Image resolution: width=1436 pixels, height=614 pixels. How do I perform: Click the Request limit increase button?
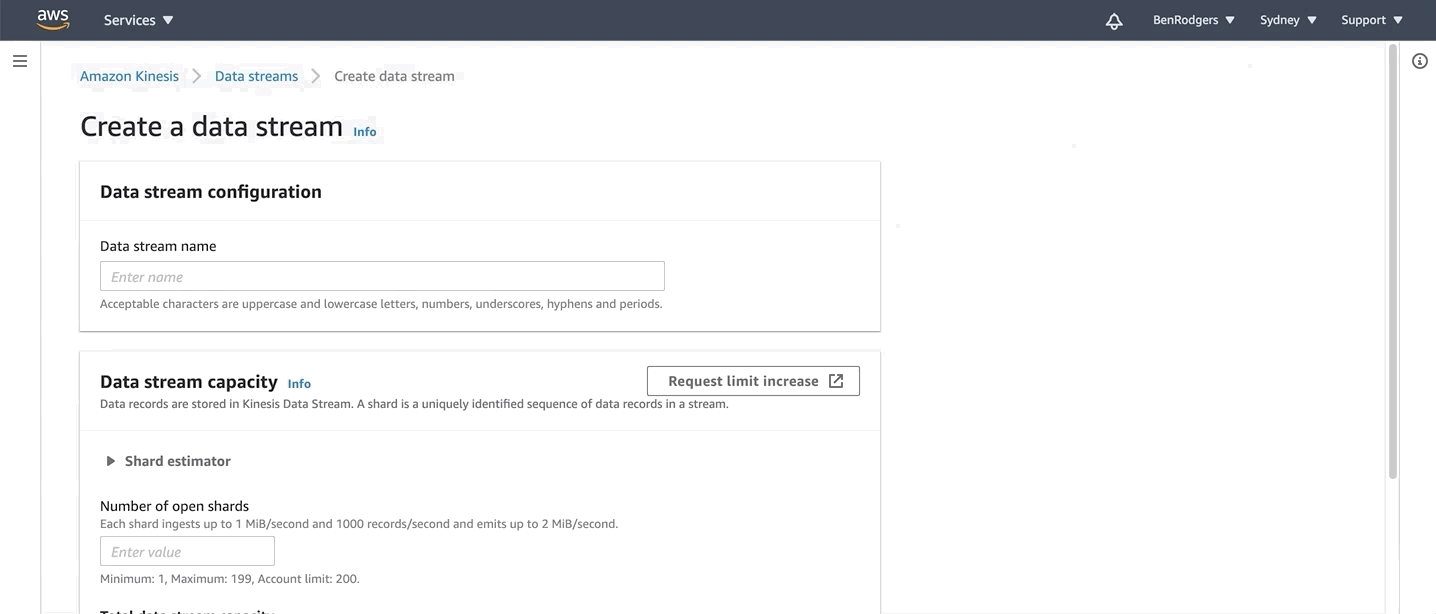[753, 381]
